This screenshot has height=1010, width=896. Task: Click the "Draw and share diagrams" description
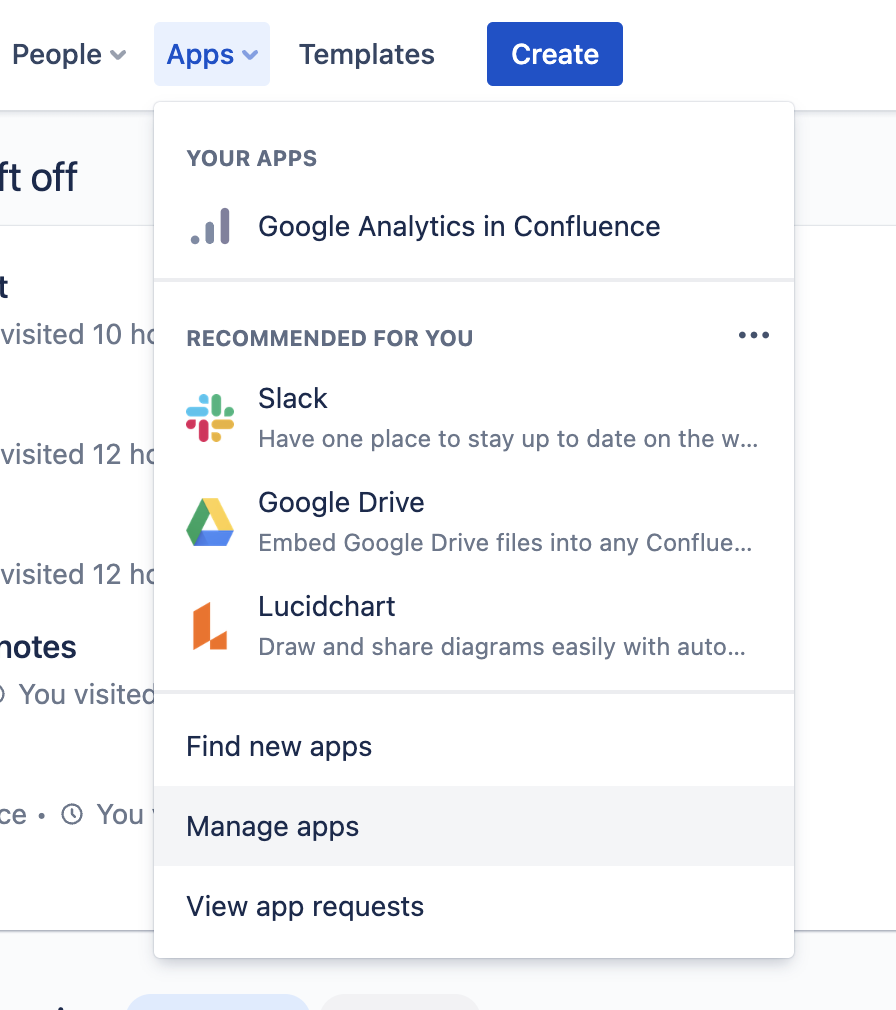click(x=501, y=647)
